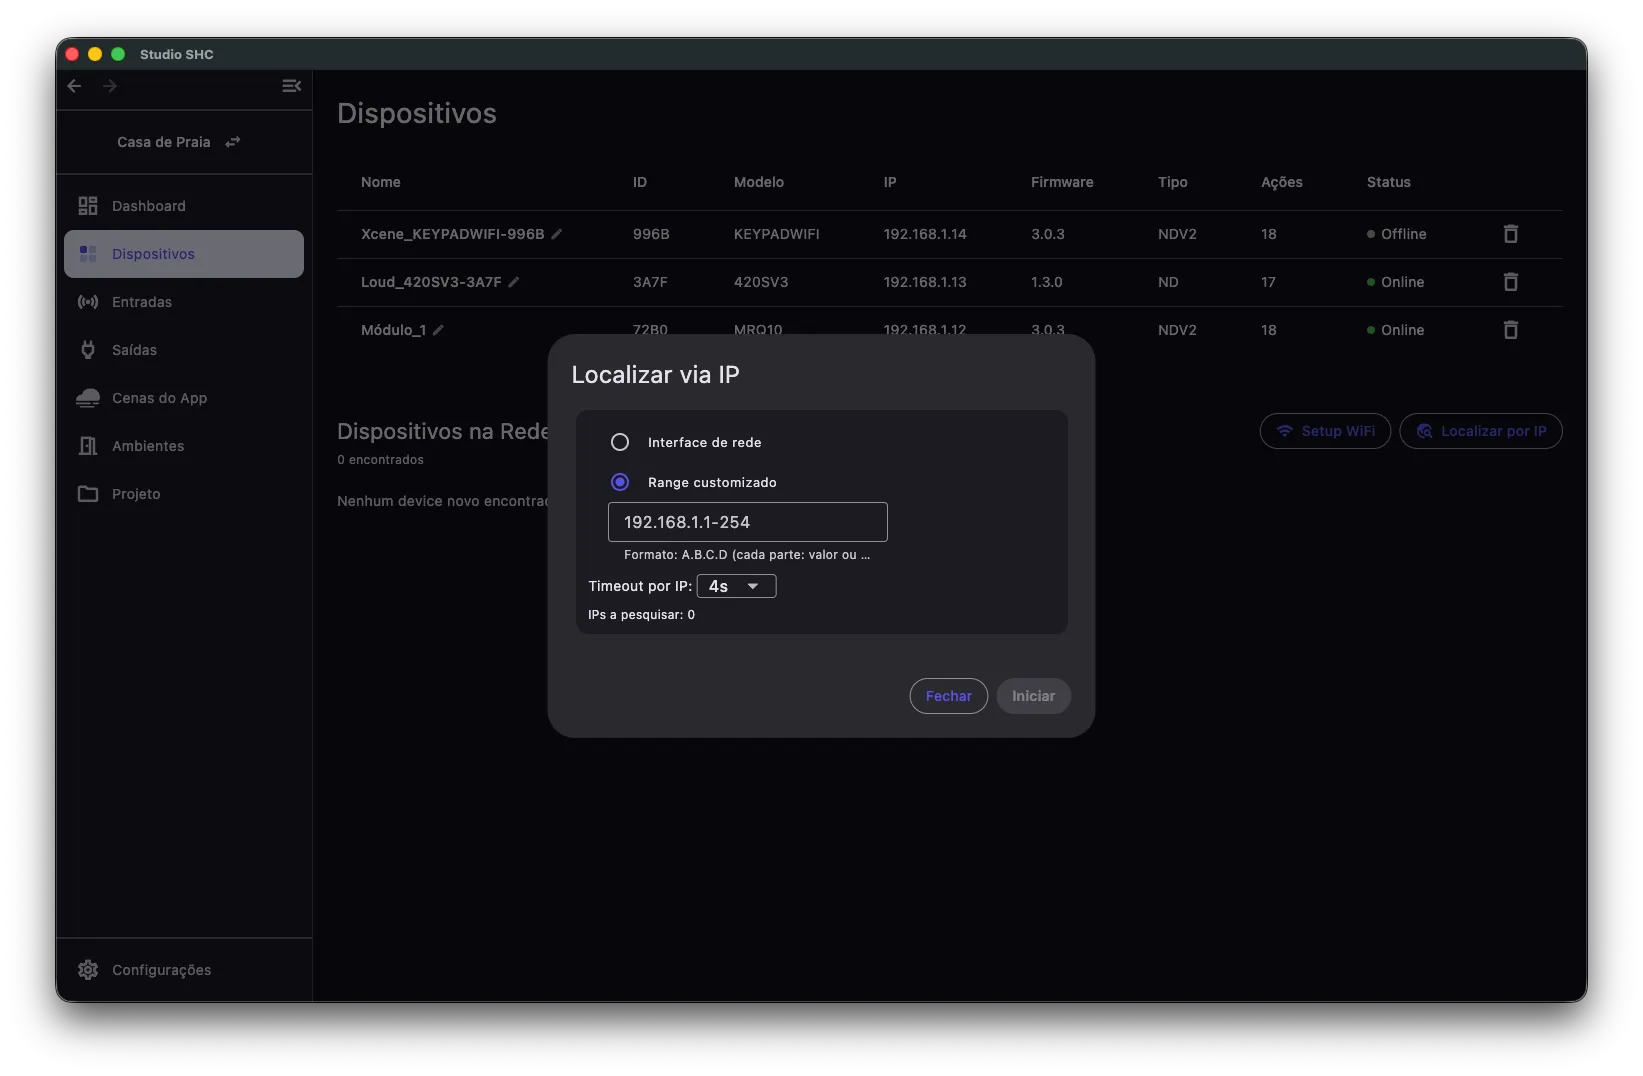1643x1076 pixels.
Task: Delete the Loud_420SV3-3A7F device
Action: (1511, 282)
